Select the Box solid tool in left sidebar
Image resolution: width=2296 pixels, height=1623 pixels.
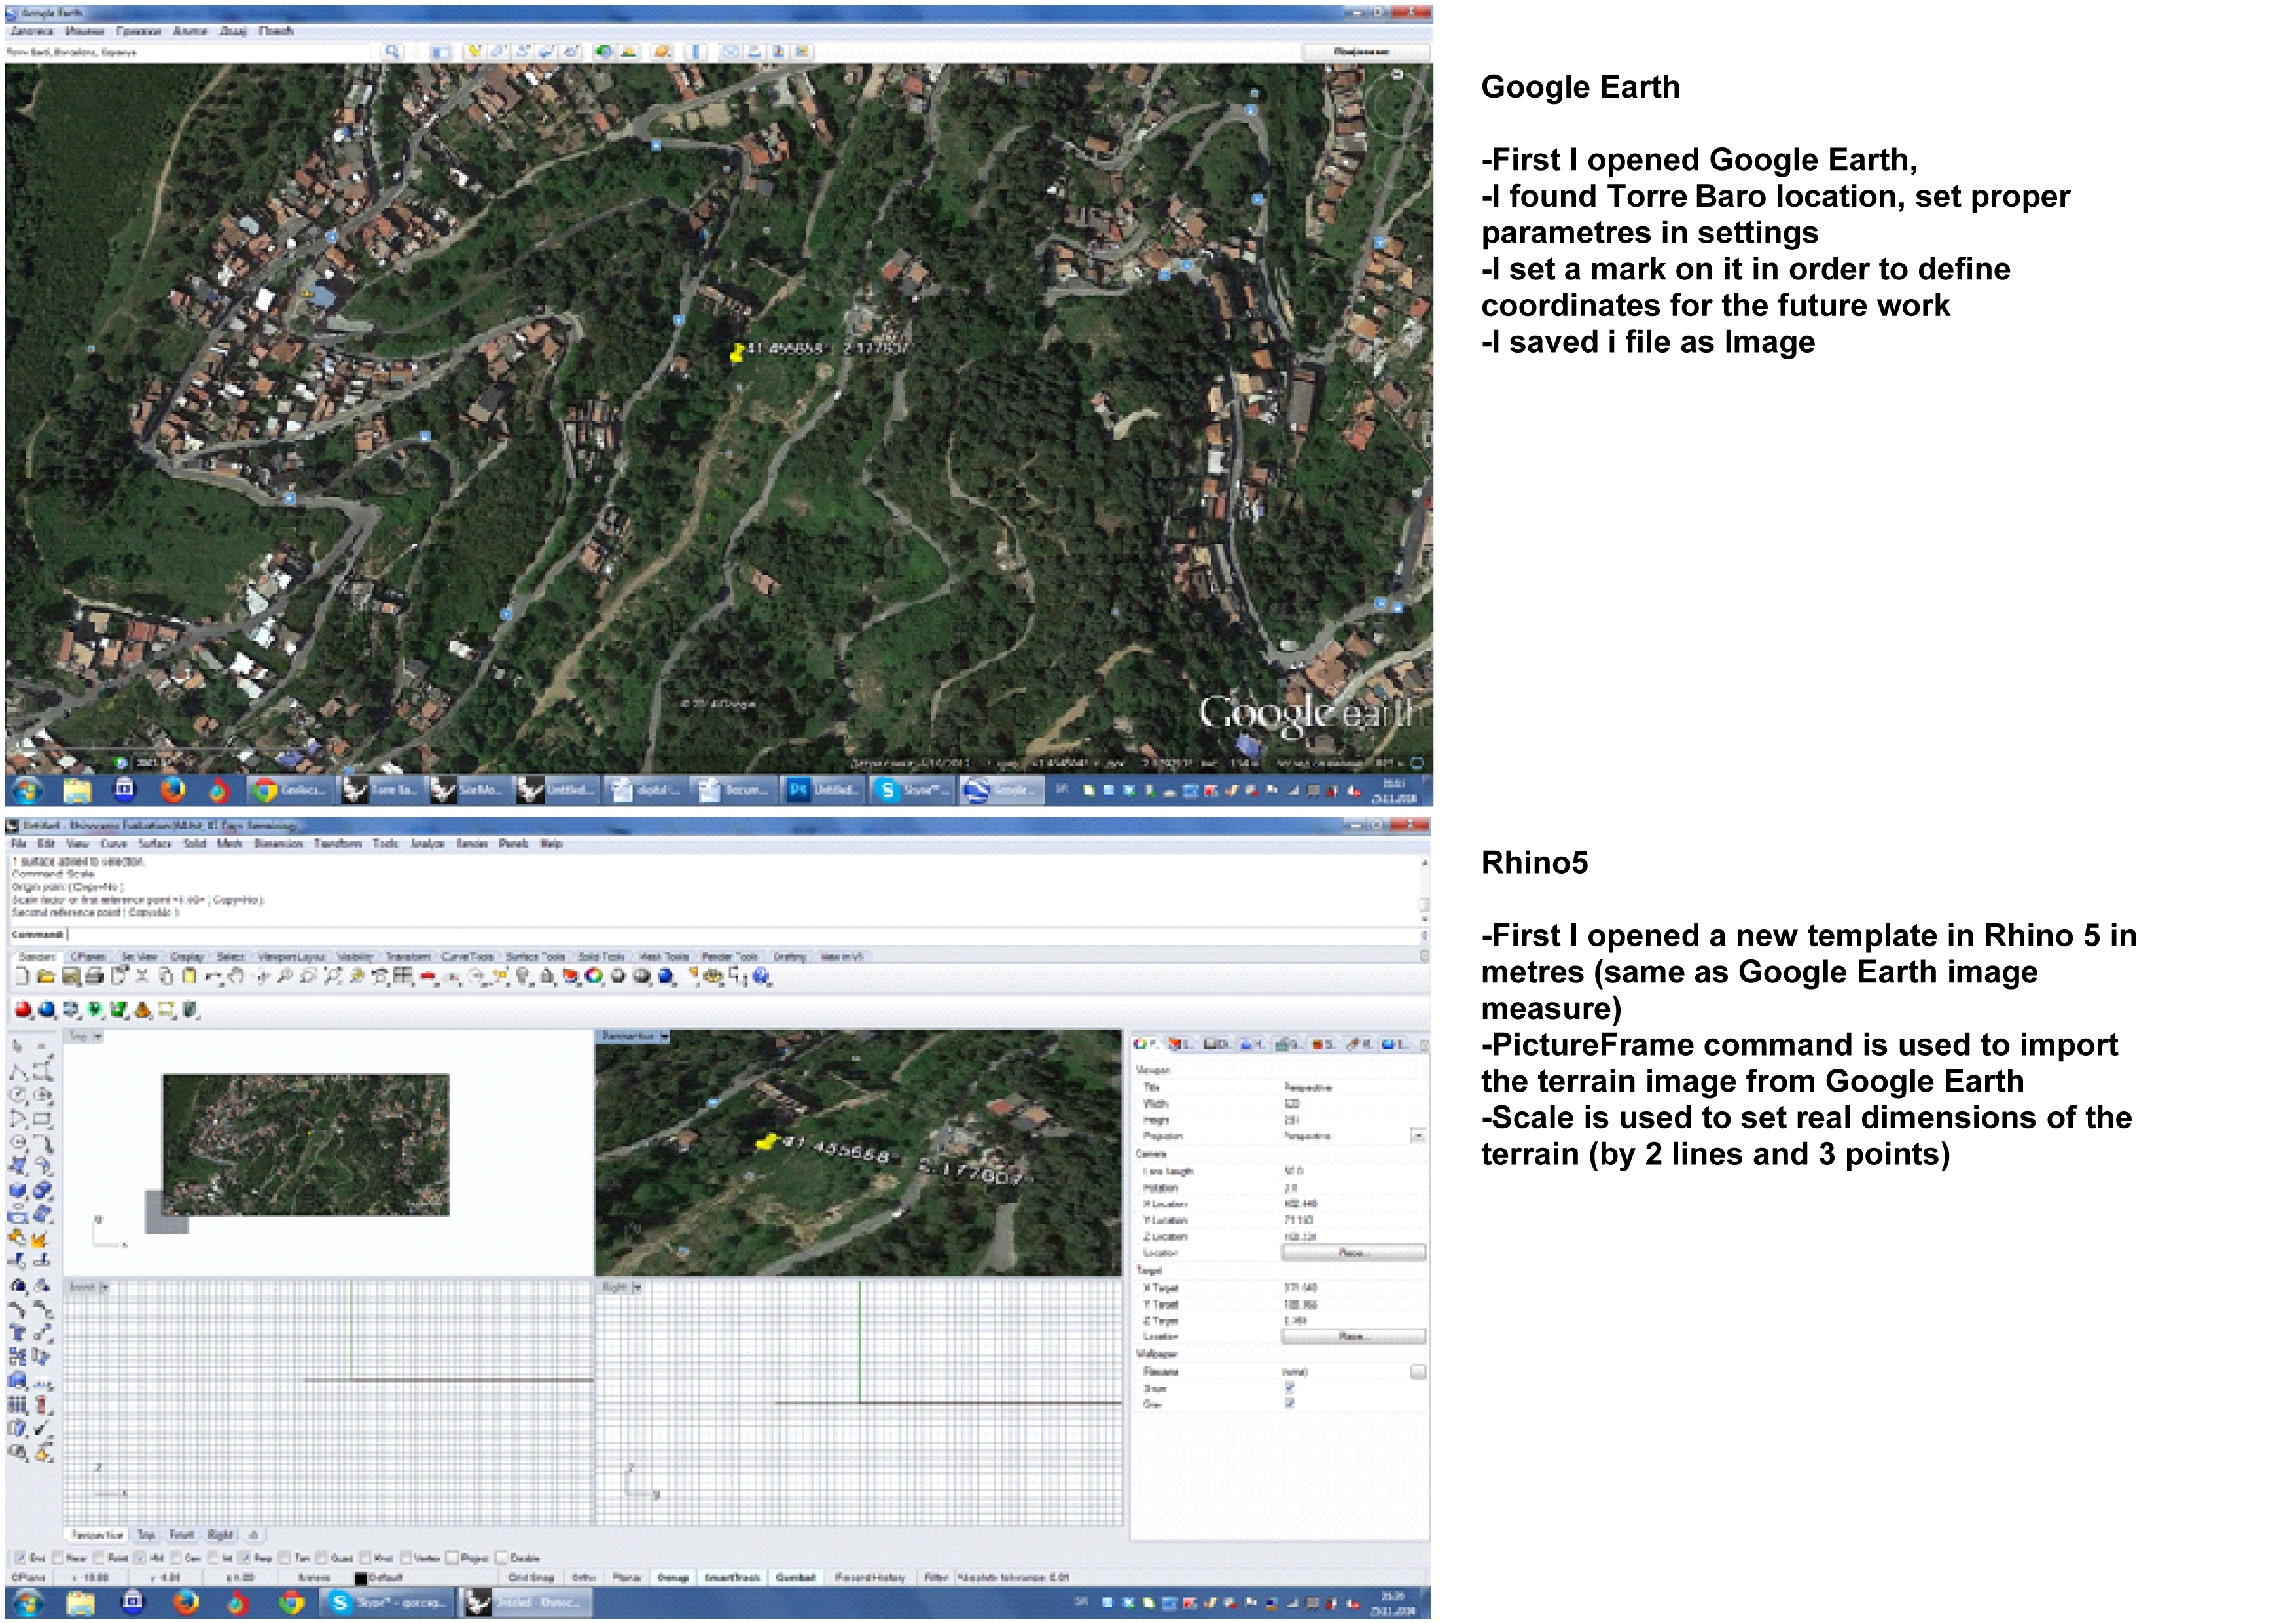pos(18,1190)
